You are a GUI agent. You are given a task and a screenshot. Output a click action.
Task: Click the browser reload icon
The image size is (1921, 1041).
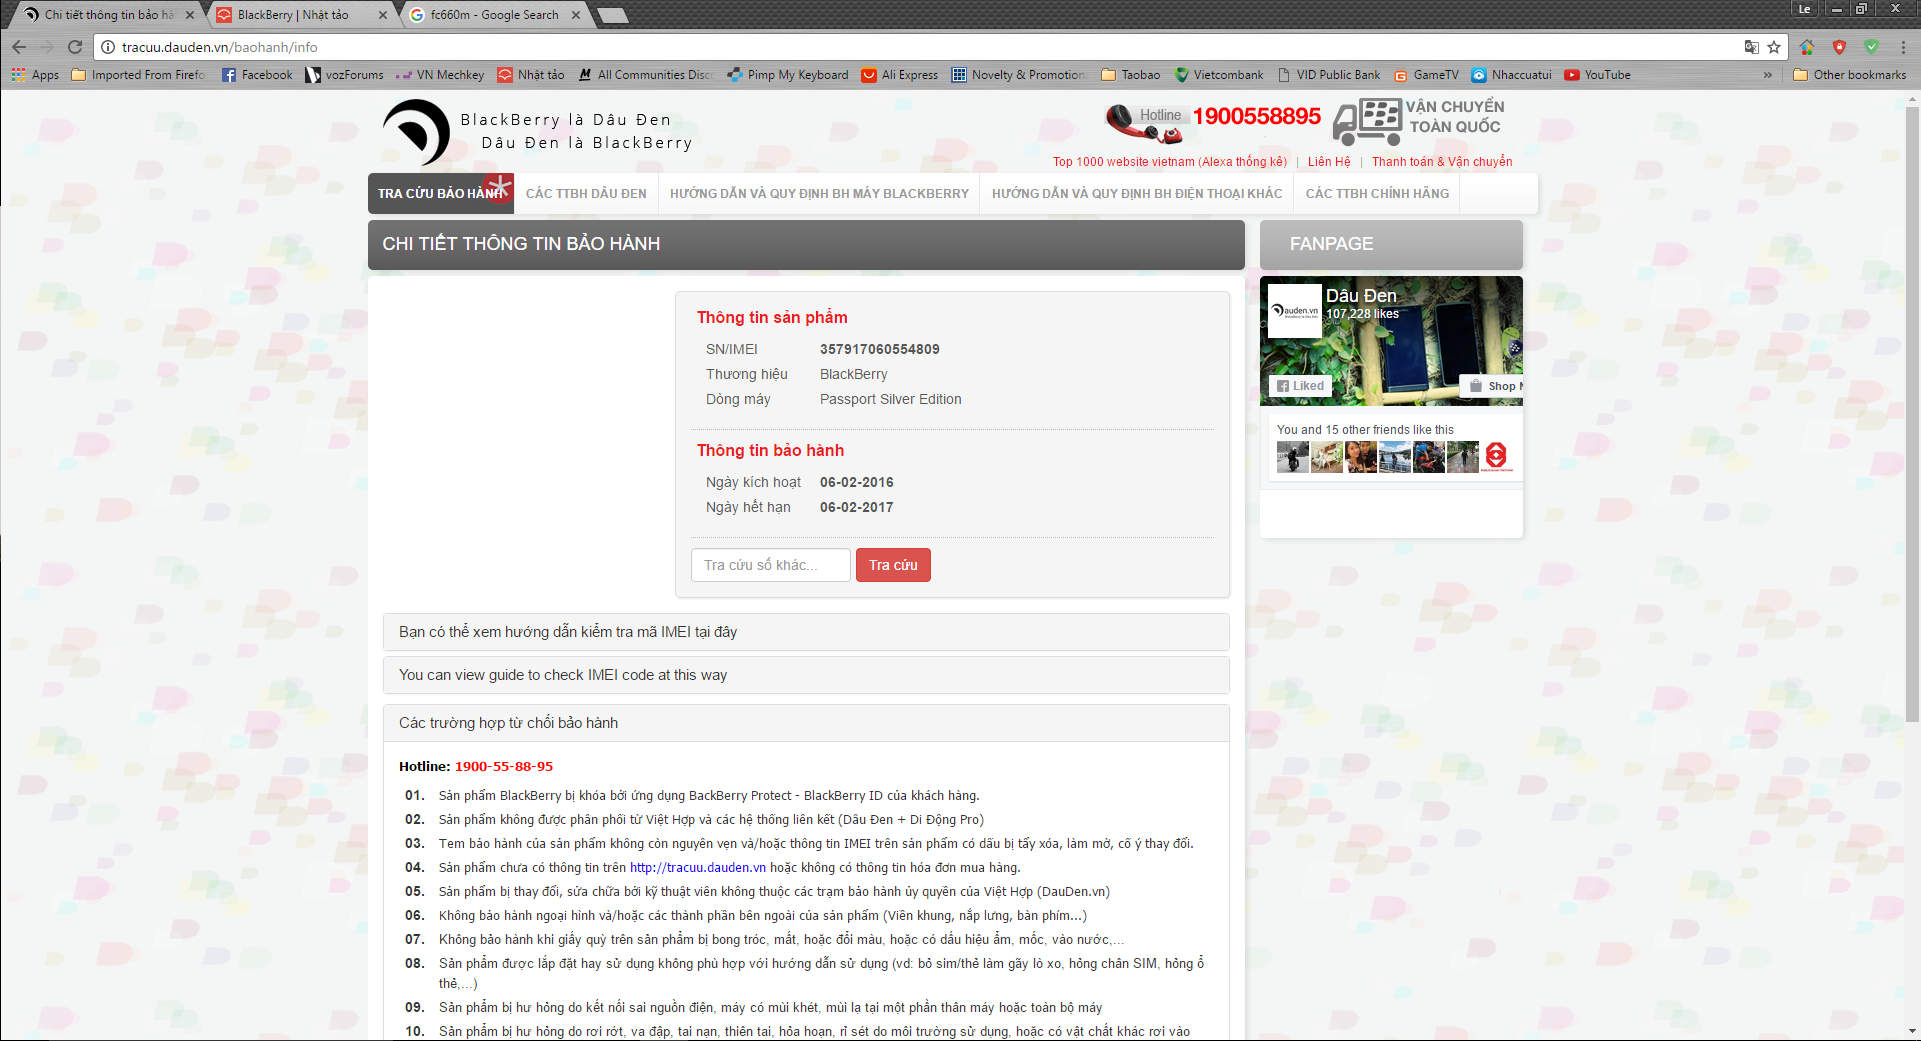coord(75,47)
